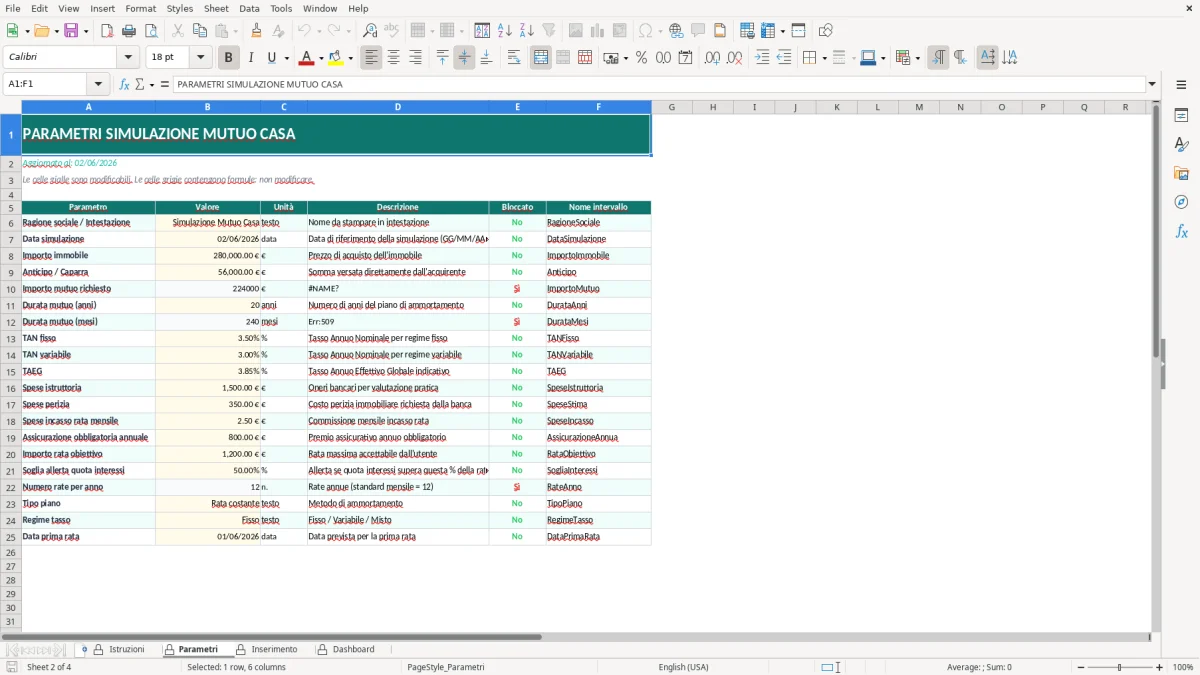1200x675 pixels.
Task: Switch to Inserimento sheet tab
Action: 274,649
